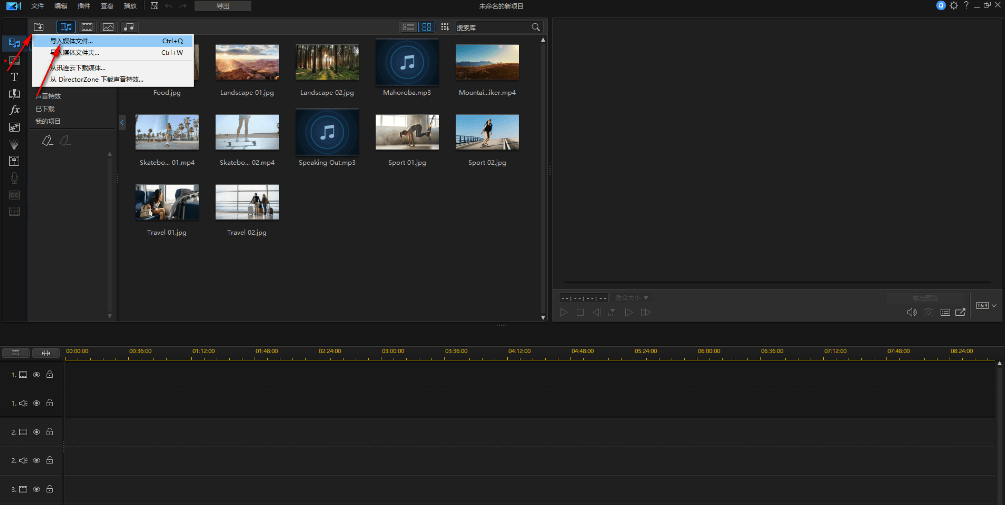The image size is (1005, 505).
Task: Show only audio files in the library
Action: pos(129,27)
